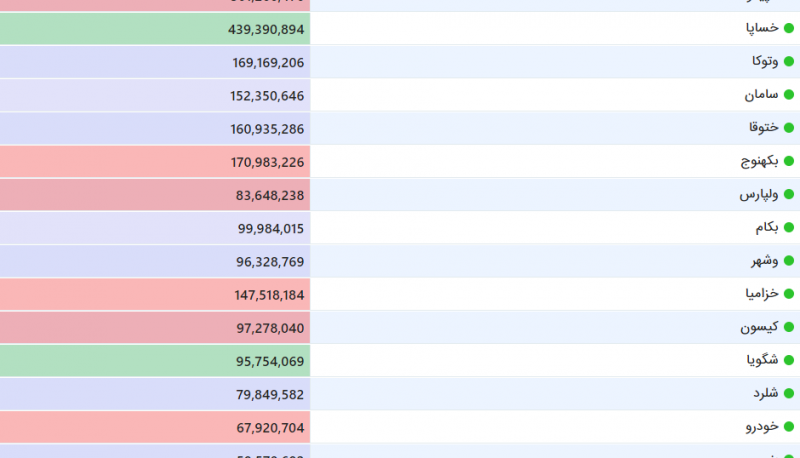
Task: Open the خساپا symbol
Action: coord(762,28)
